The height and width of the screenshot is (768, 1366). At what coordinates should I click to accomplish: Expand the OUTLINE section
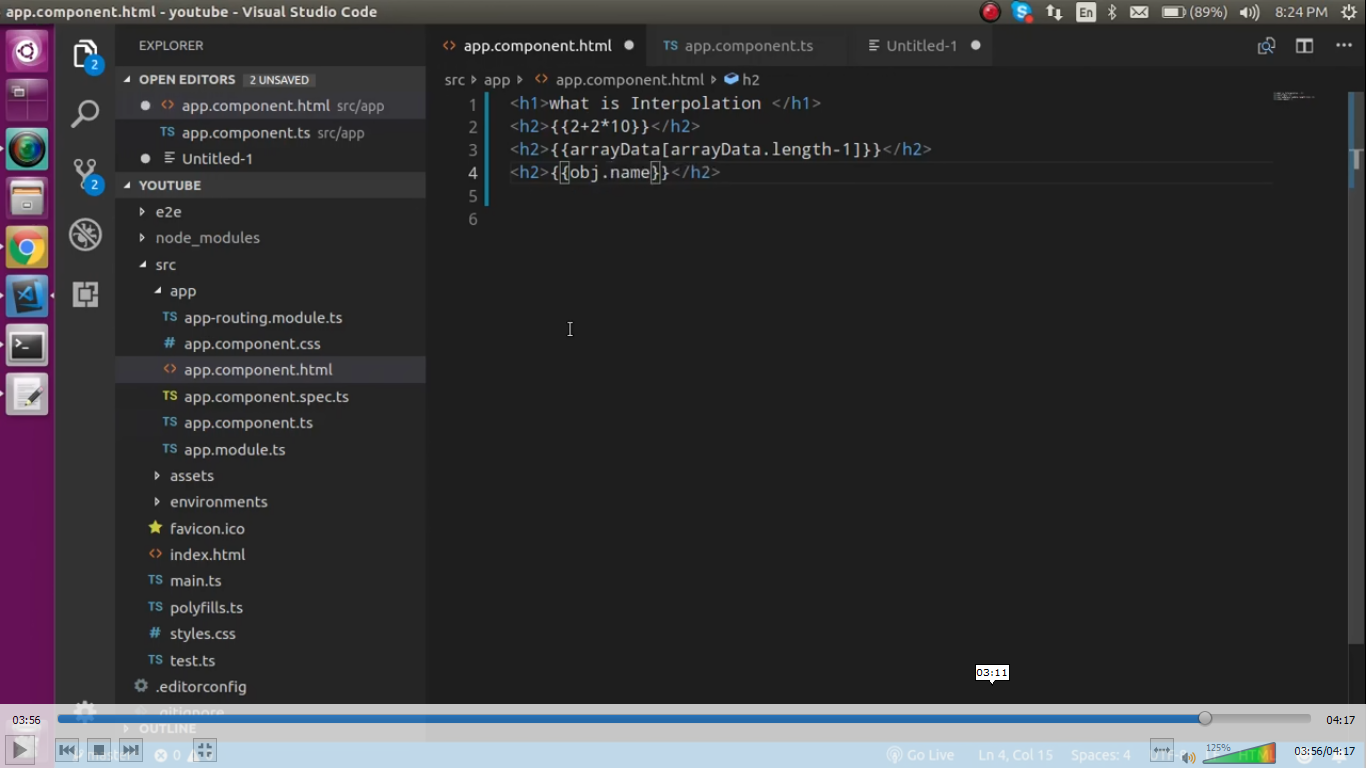270,729
